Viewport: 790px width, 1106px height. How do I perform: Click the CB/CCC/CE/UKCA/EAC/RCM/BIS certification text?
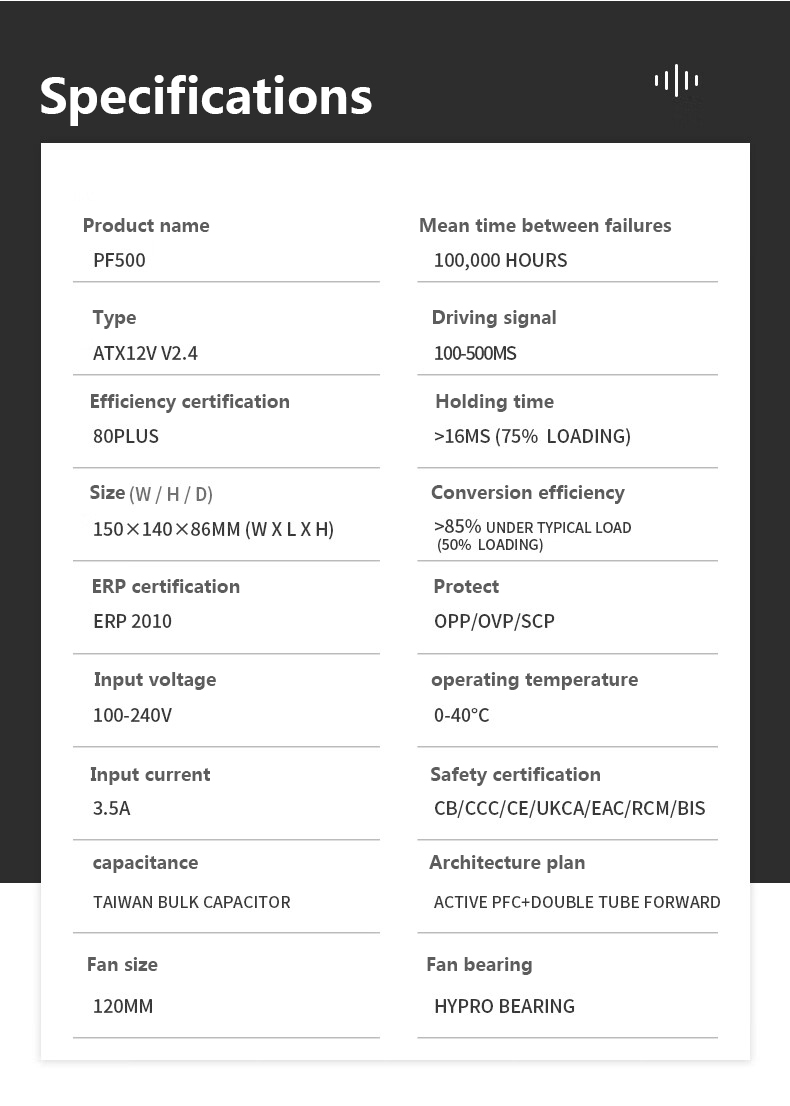569,808
